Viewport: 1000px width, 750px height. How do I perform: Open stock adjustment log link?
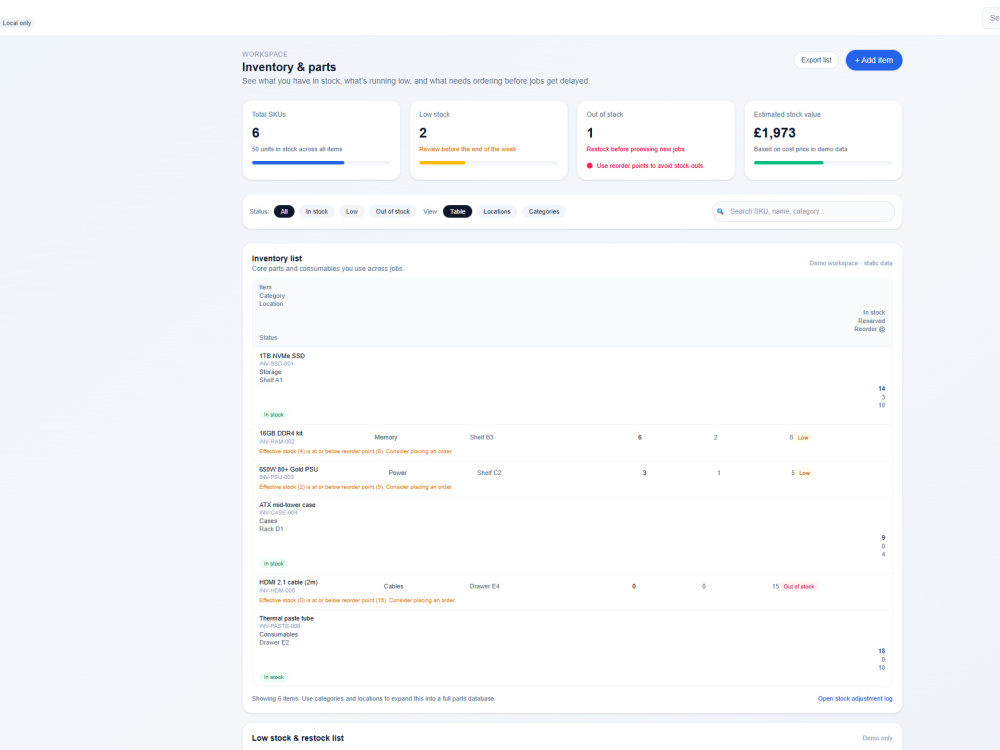point(855,698)
